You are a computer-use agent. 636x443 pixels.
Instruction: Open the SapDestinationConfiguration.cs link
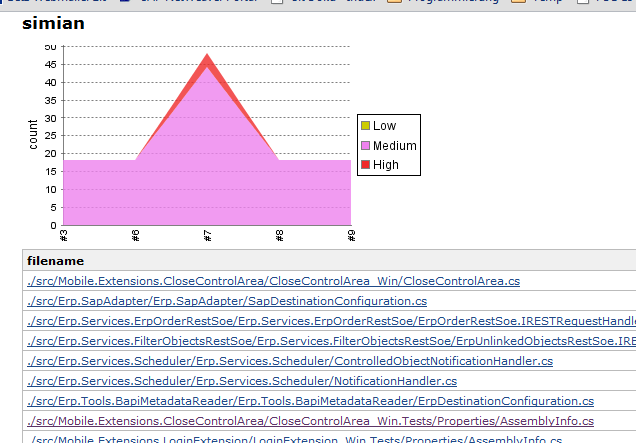(x=227, y=301)
